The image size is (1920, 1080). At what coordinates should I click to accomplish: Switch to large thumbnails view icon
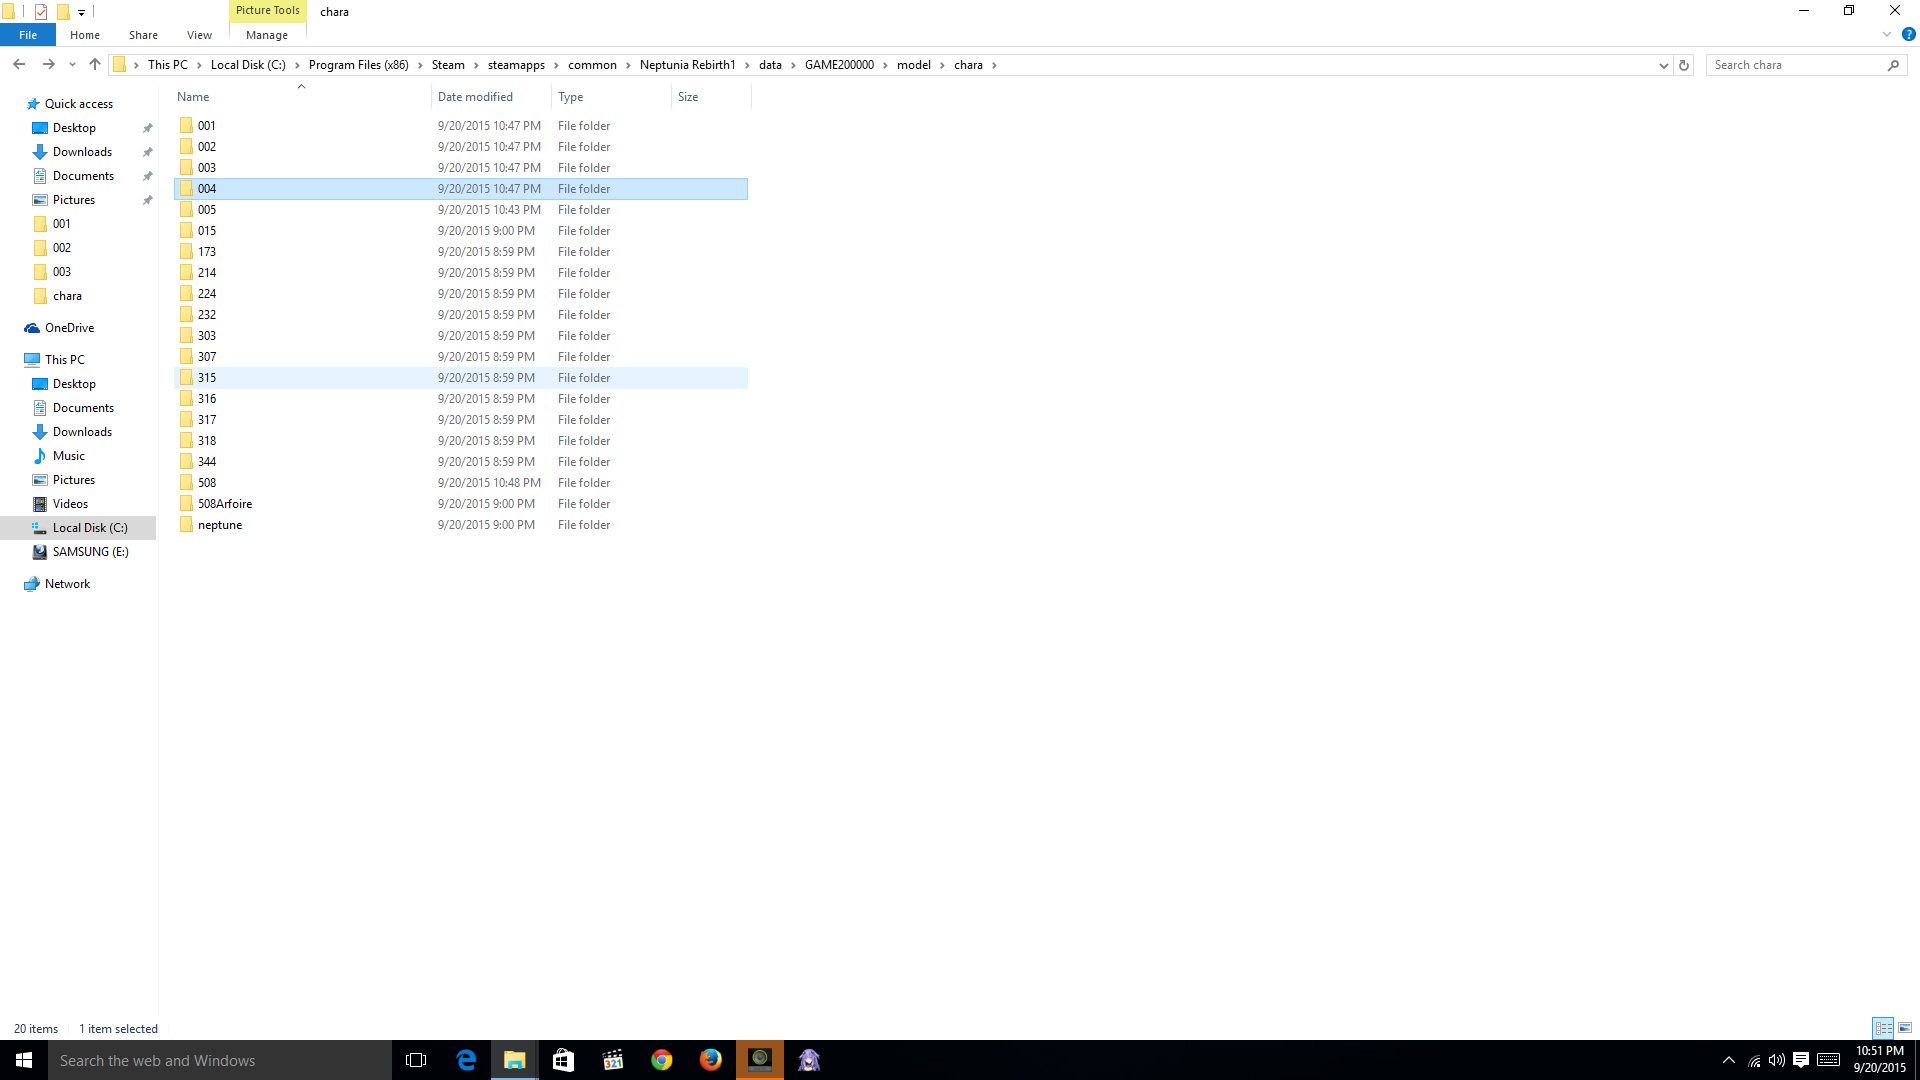1905,1028
